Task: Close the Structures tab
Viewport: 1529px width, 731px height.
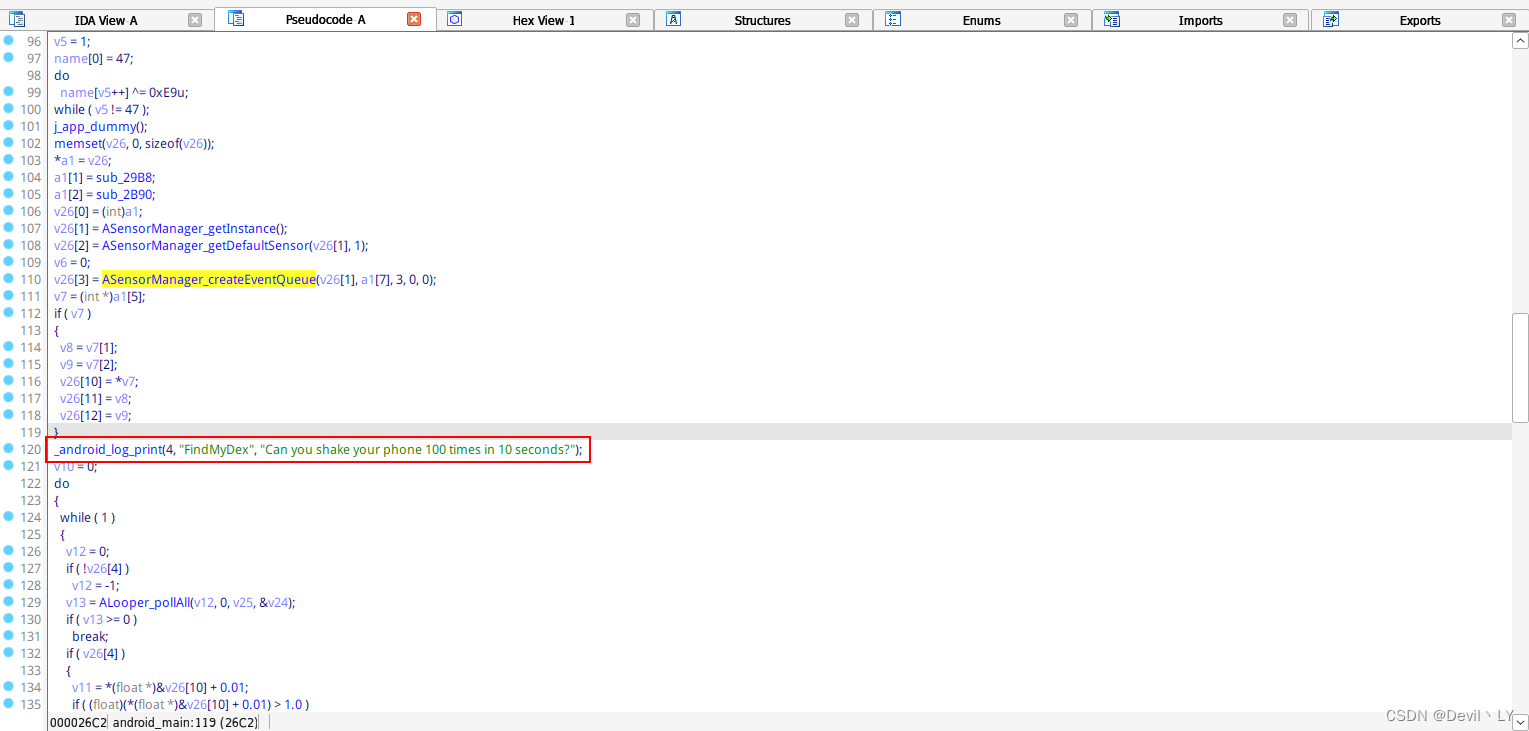Action: (x=852, y=20)
